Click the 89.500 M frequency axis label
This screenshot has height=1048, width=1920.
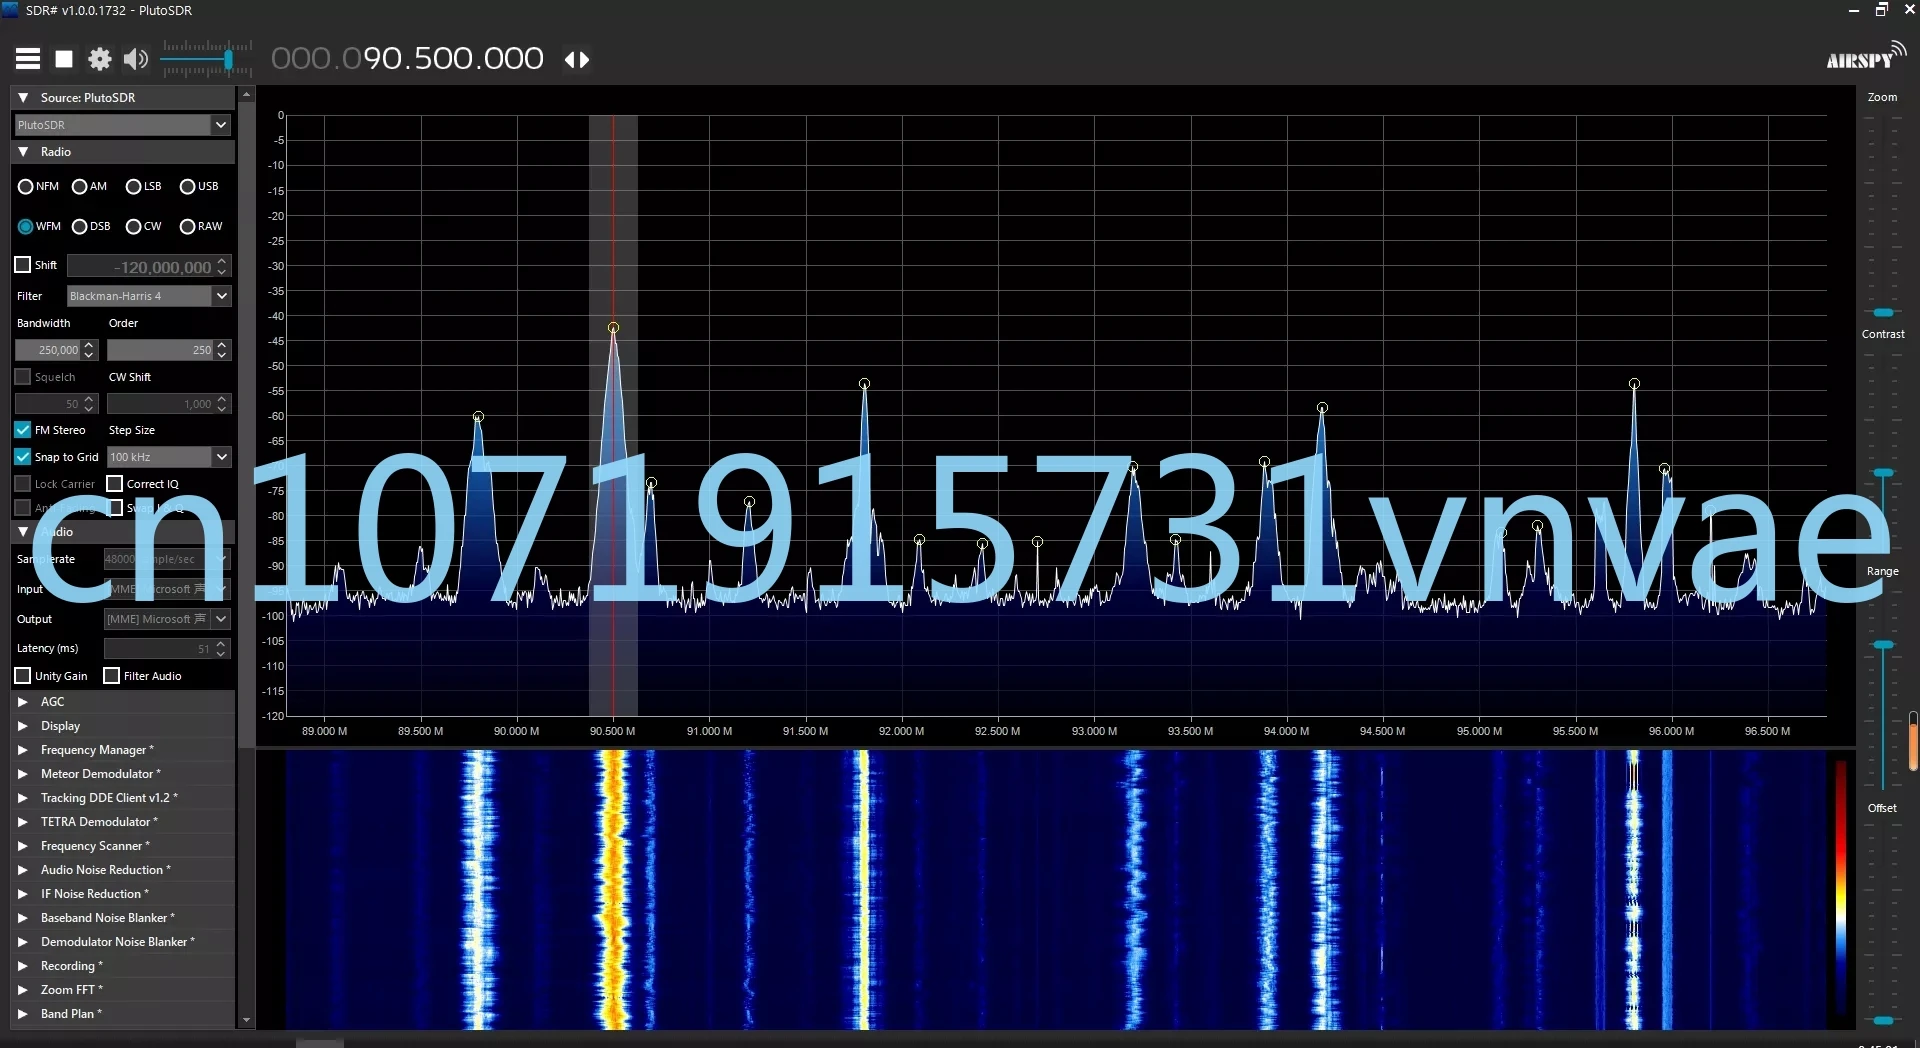(421, 731)
